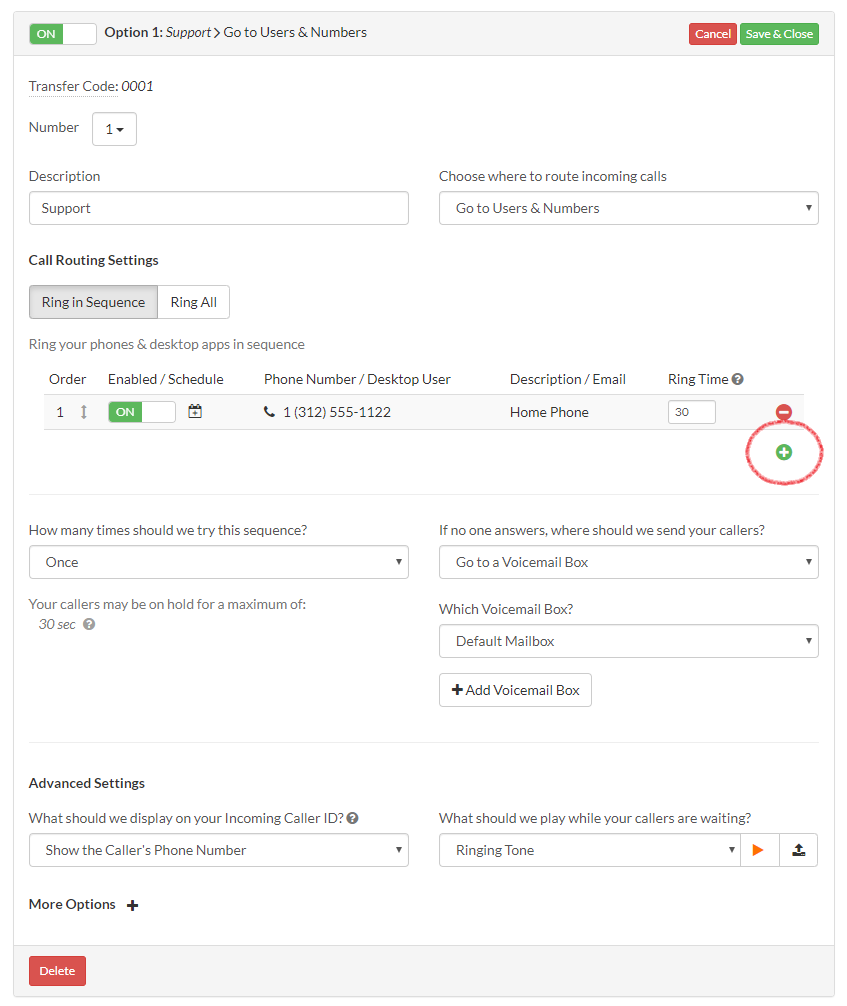Screen dimensions: 847x1006
Task: Disable the Home Phone ON toggle
Action: 141,412
